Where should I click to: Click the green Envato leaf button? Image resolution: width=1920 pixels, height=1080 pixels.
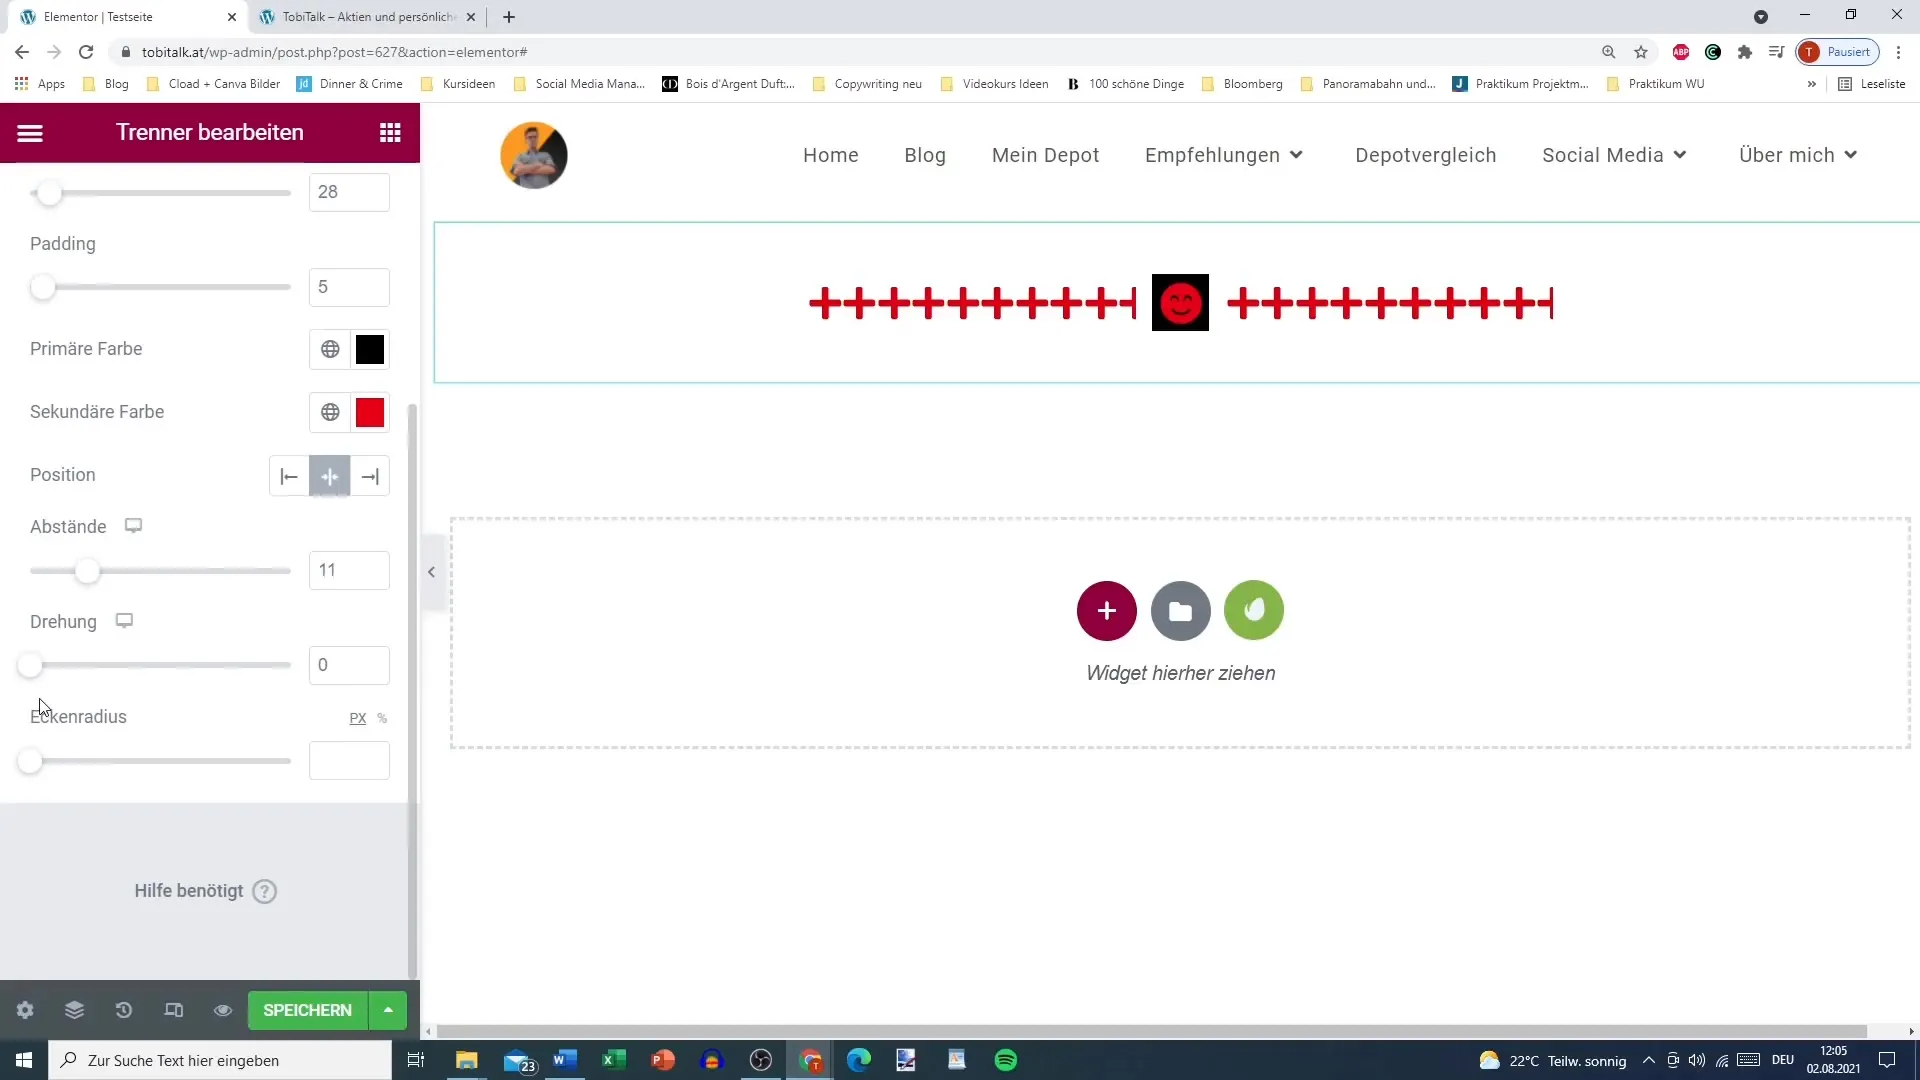click(x=1254, y=610)
